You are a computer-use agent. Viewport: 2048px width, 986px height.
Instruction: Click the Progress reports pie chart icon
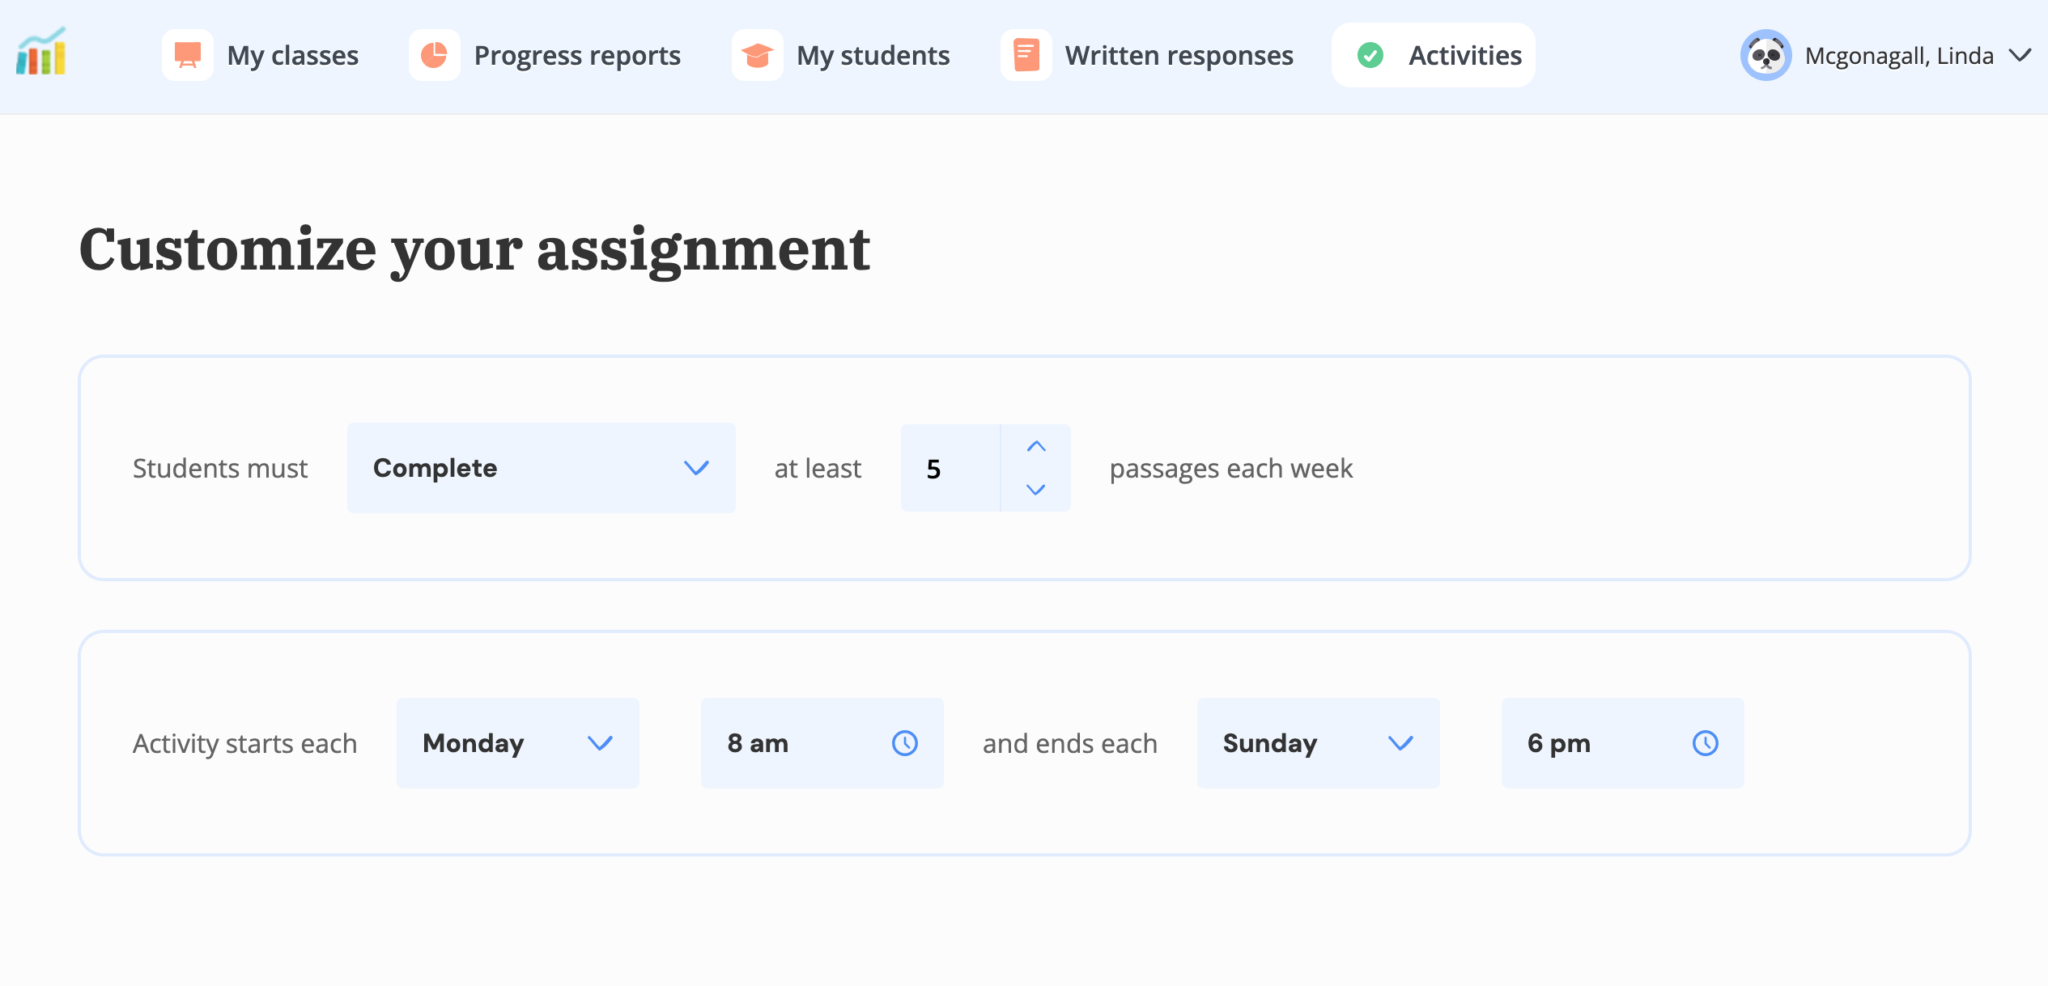click(x=434, y=55)
